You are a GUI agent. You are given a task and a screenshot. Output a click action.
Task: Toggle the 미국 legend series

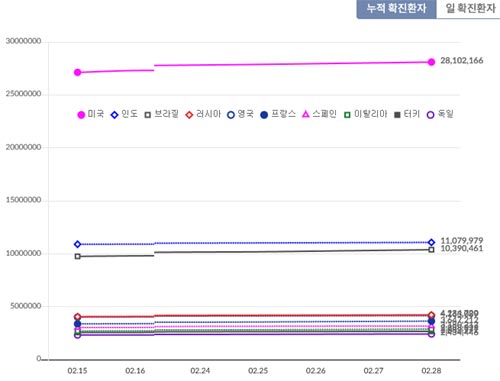(x=91, y=114)
